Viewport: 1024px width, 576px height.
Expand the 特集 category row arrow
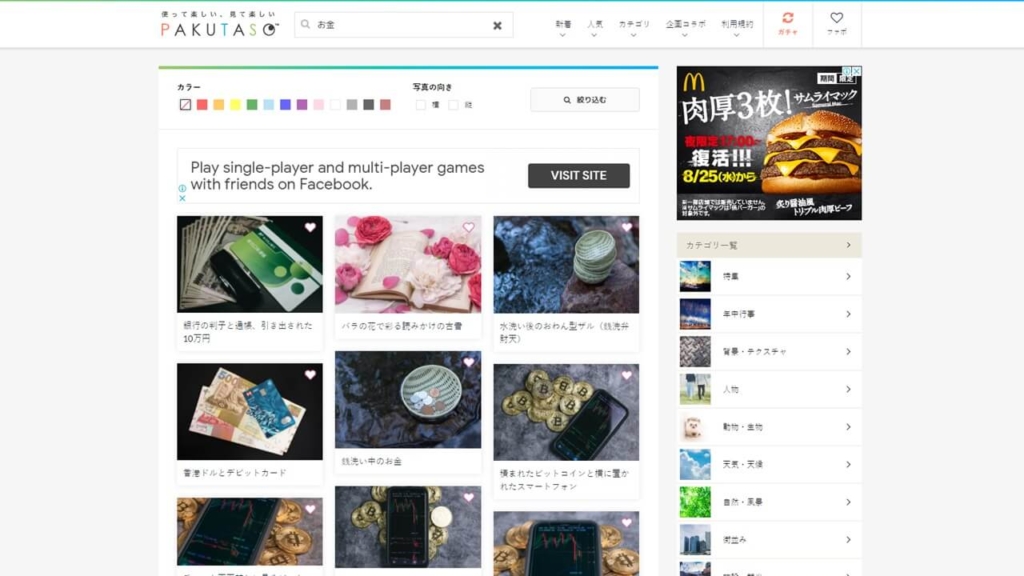click(848, 276)
